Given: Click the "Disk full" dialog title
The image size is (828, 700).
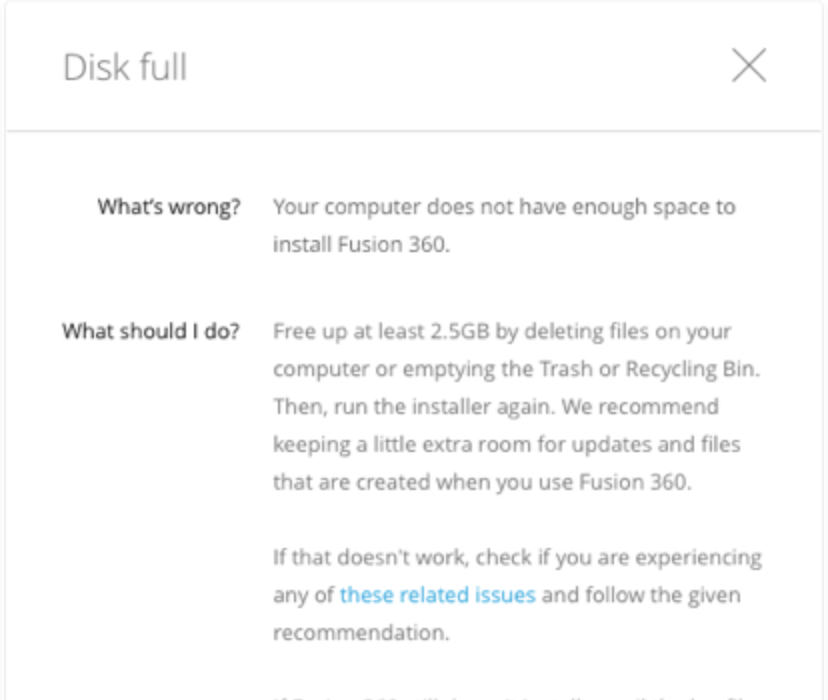Looking at the screenshot, I should point(125,68).
